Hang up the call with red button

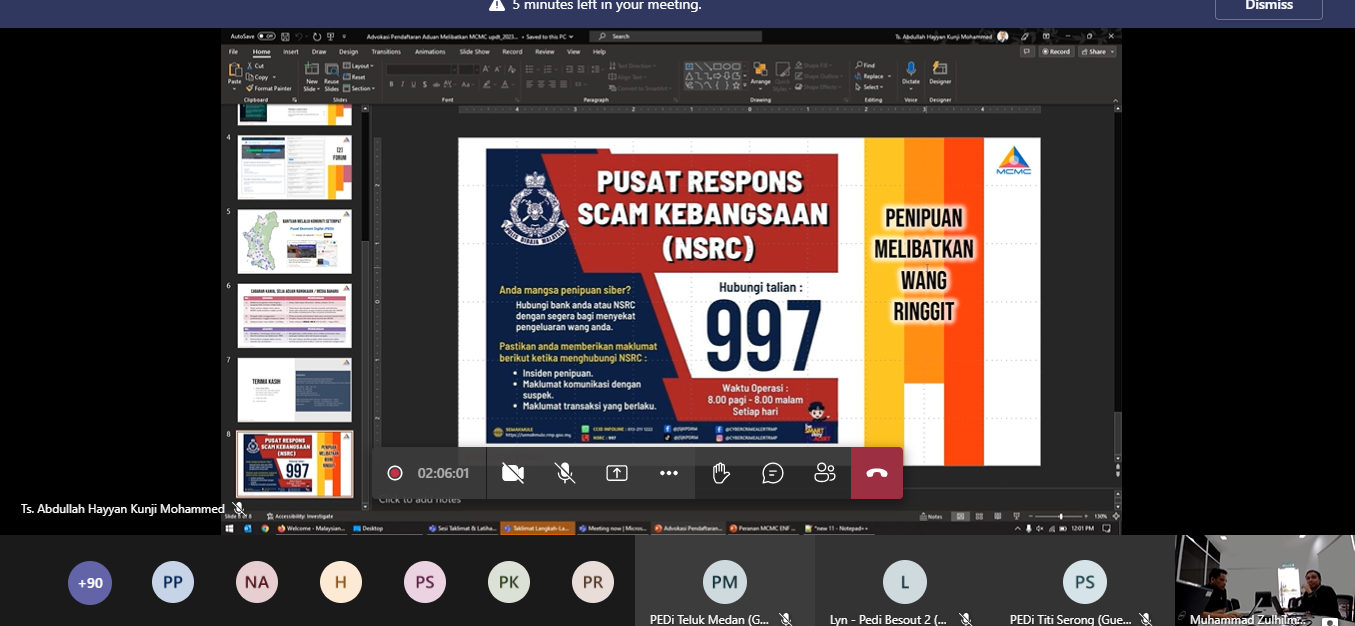(877, 473)
